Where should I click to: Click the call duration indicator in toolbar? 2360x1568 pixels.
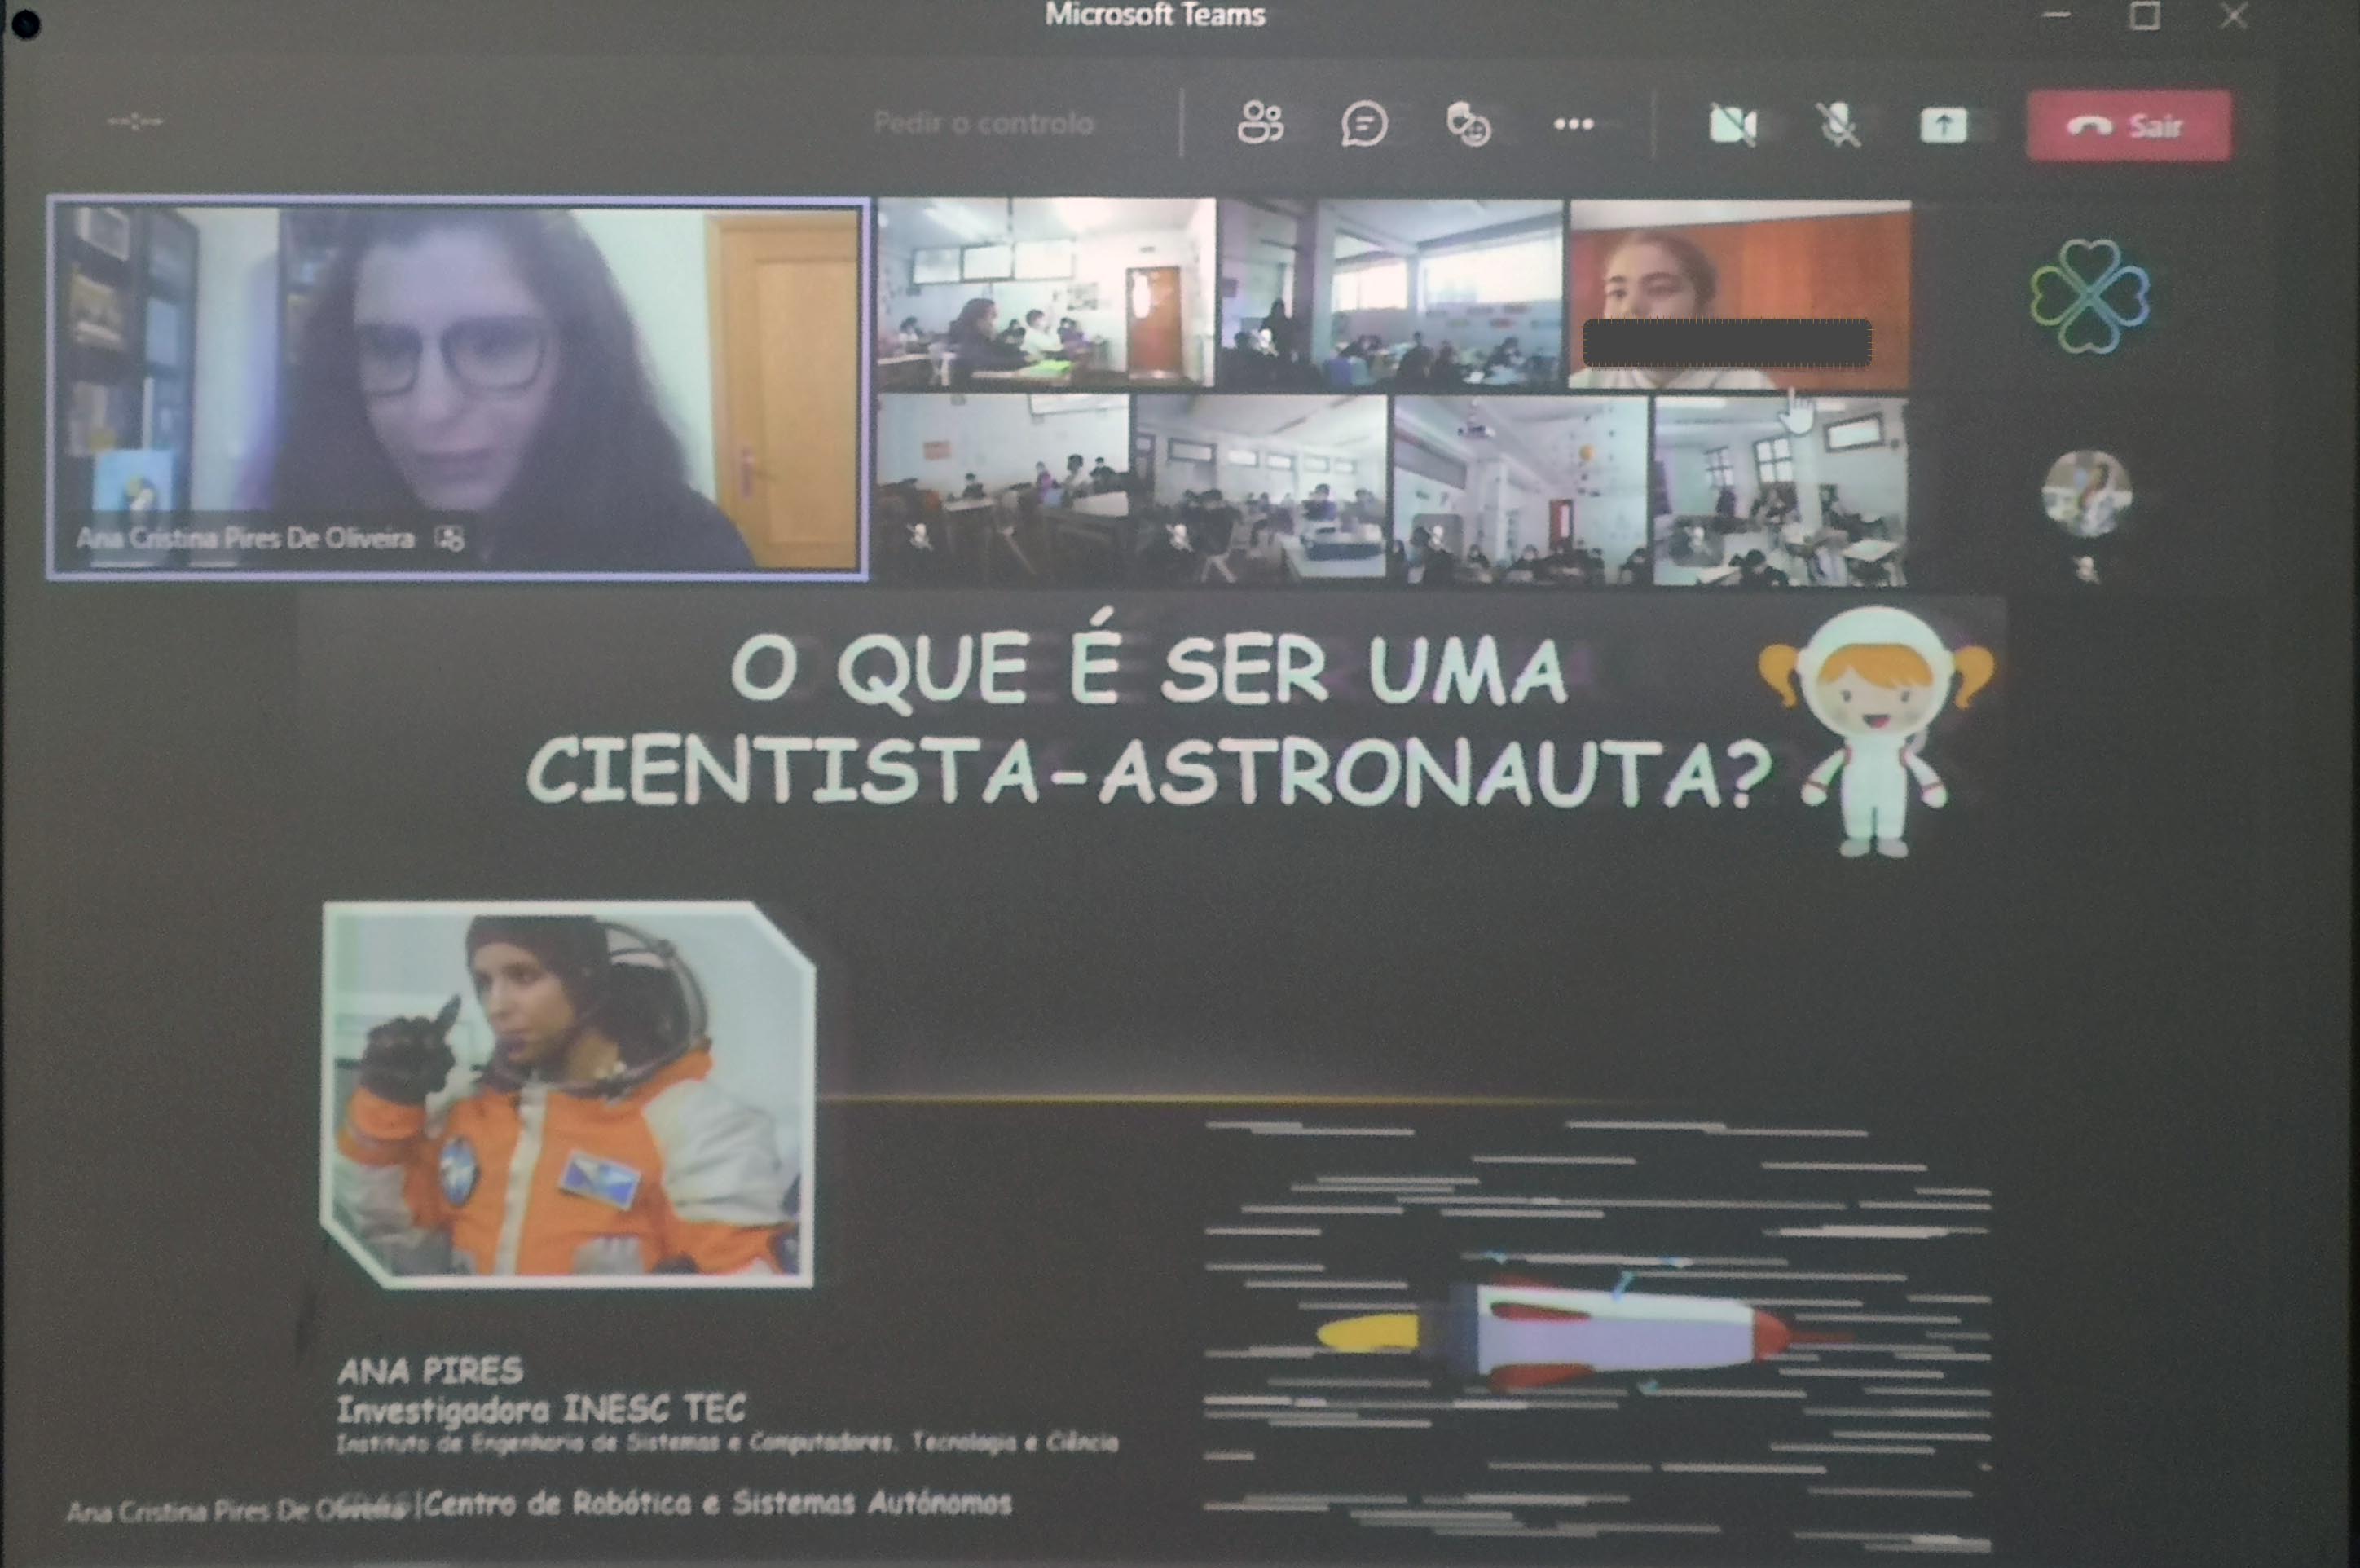135,122
